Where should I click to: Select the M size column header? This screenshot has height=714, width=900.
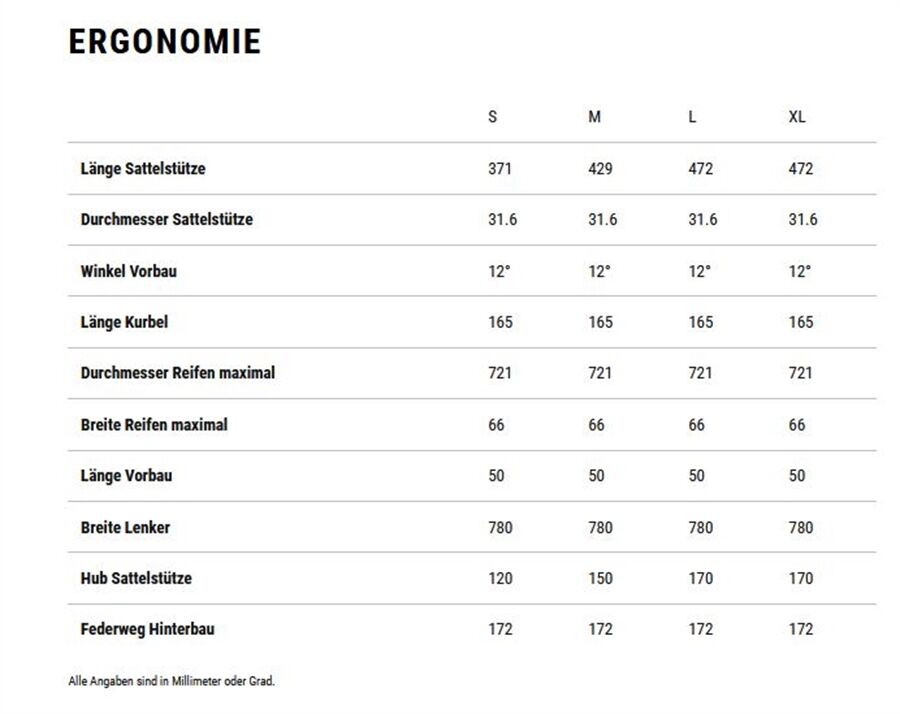click(x=595, y=117)
